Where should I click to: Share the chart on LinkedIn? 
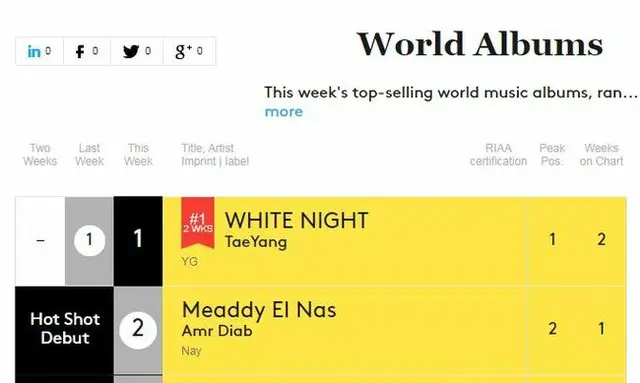(39, 51)
